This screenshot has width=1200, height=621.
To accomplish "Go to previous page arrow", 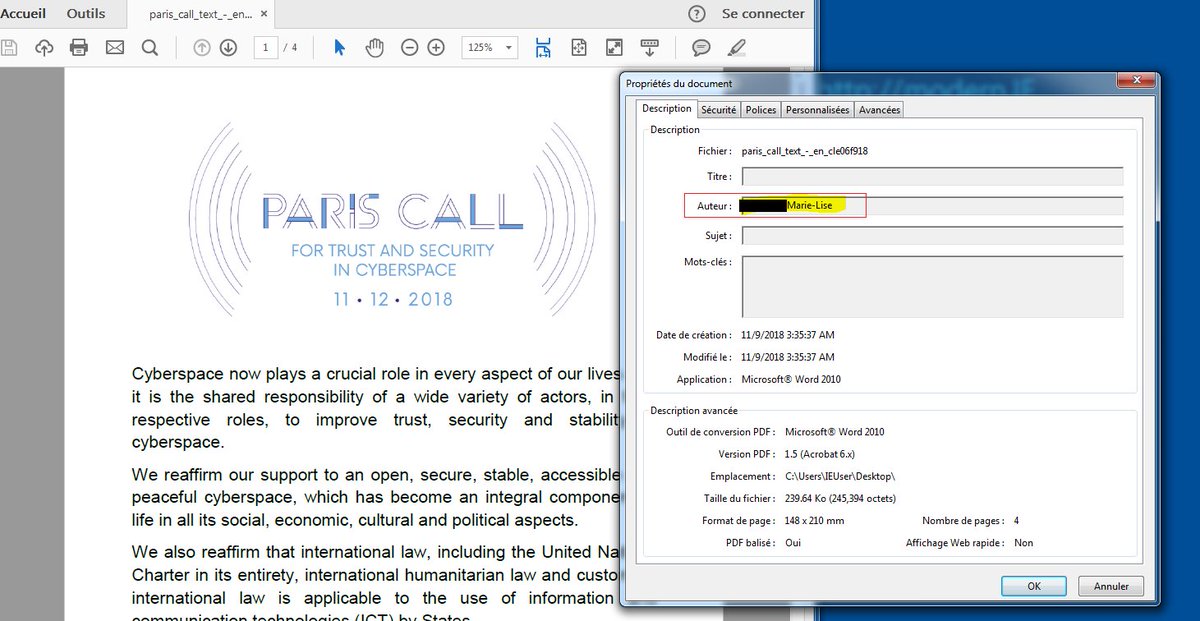I will coord(202,47).
